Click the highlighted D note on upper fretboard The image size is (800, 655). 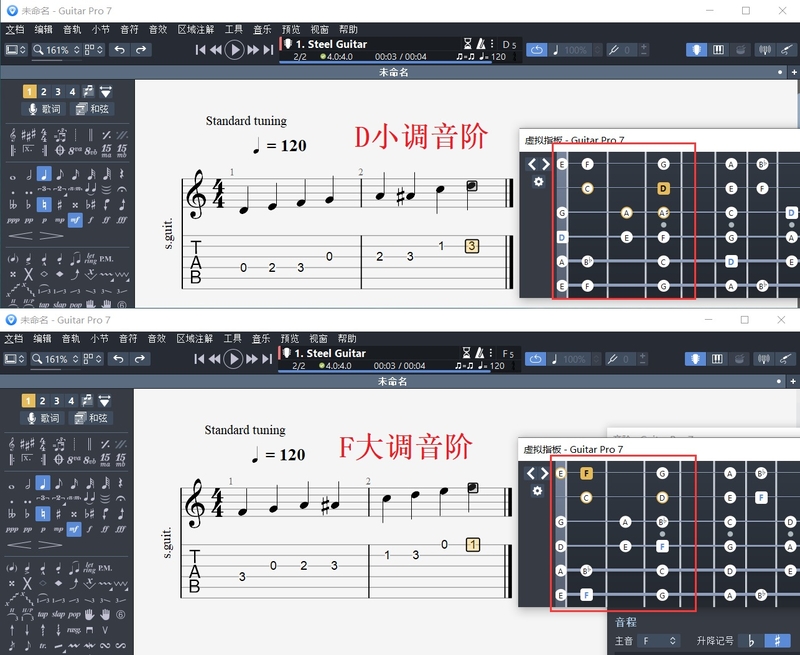(x=663, y=188)
